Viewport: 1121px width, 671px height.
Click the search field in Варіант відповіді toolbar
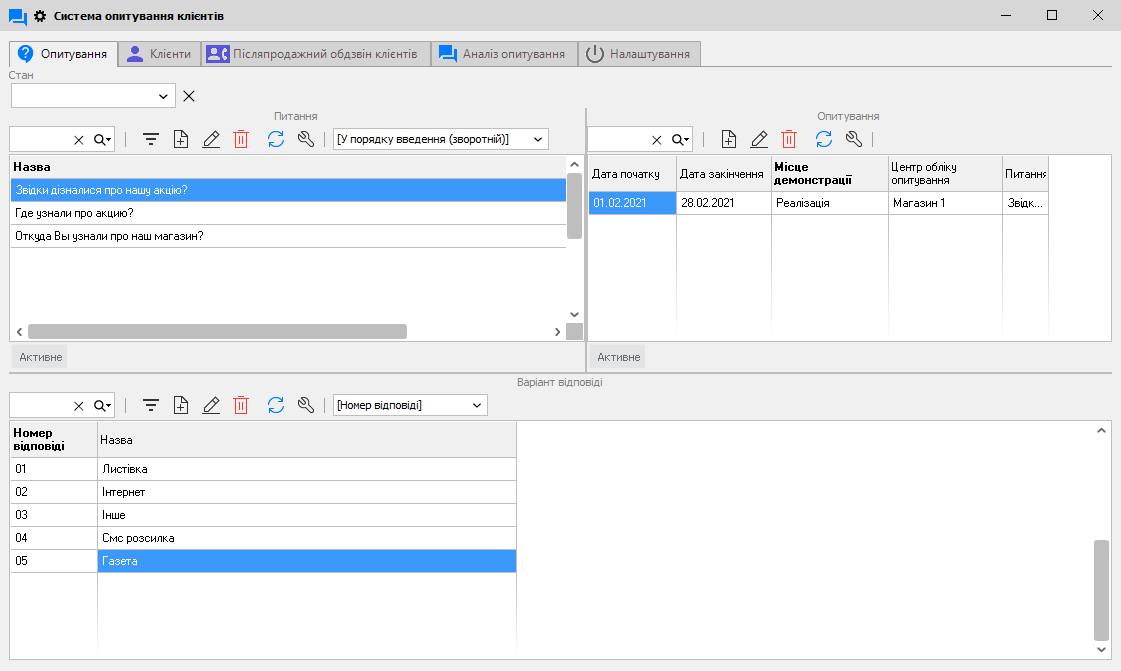tap(40, 405)
